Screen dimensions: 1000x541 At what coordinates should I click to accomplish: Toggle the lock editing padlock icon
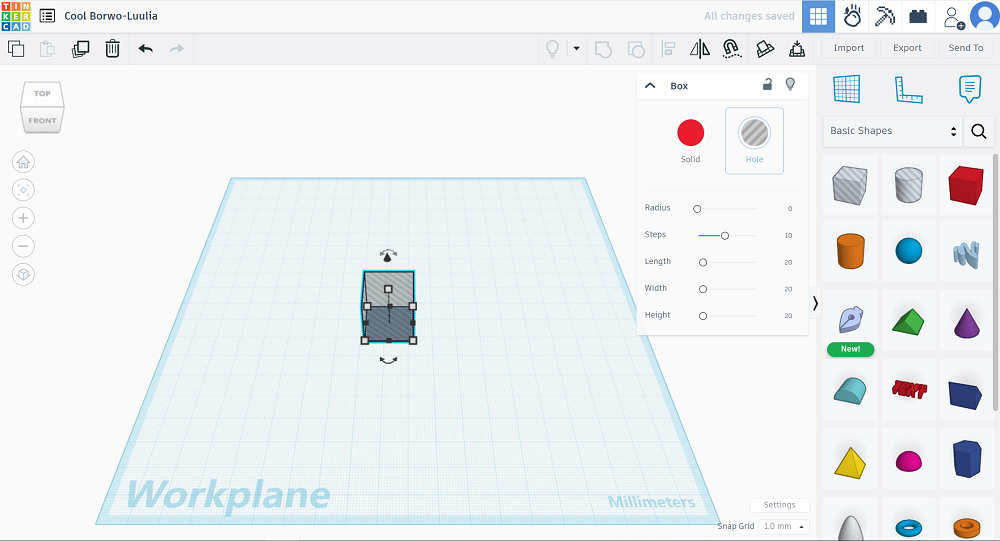[767, 85]
